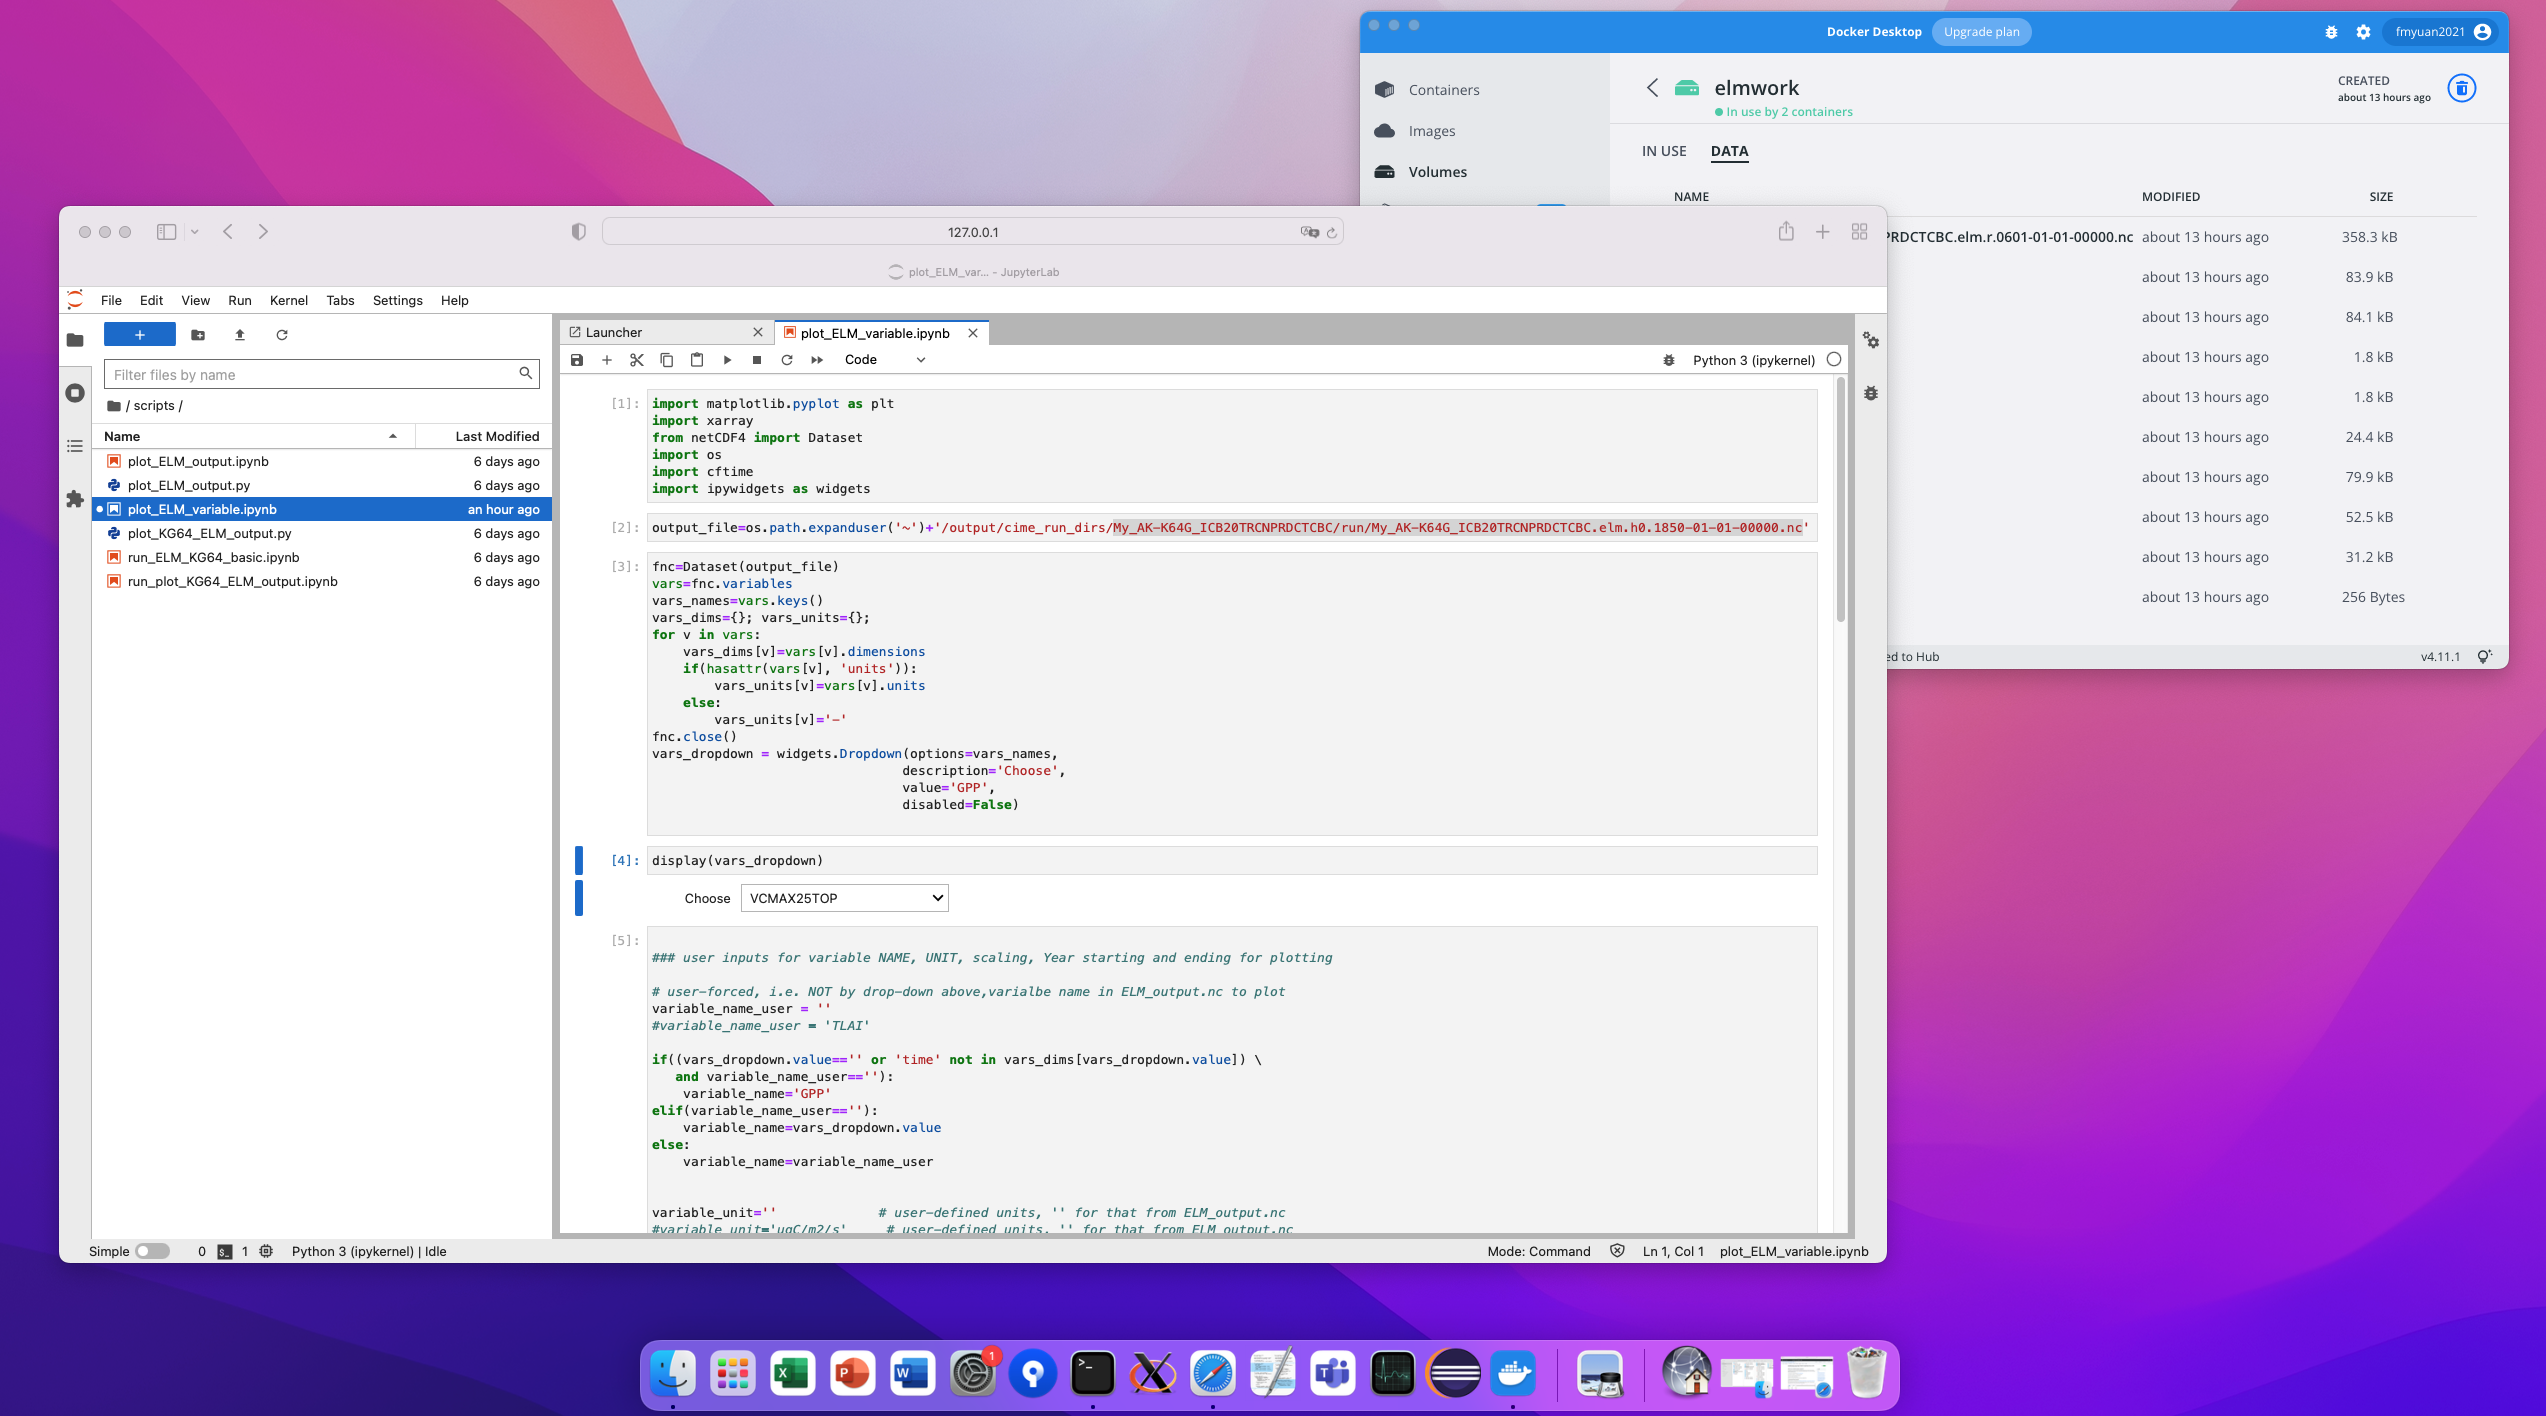2546x1416 pixels.
Task: Open the Extension Manager puzzle icon
Action: tap(75, 499)
